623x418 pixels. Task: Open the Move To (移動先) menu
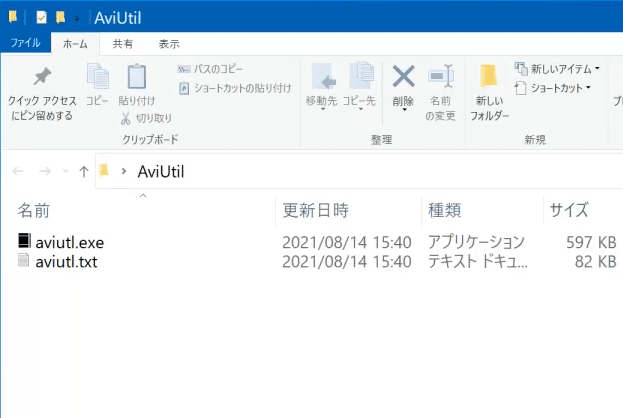(x=321, y=87)
